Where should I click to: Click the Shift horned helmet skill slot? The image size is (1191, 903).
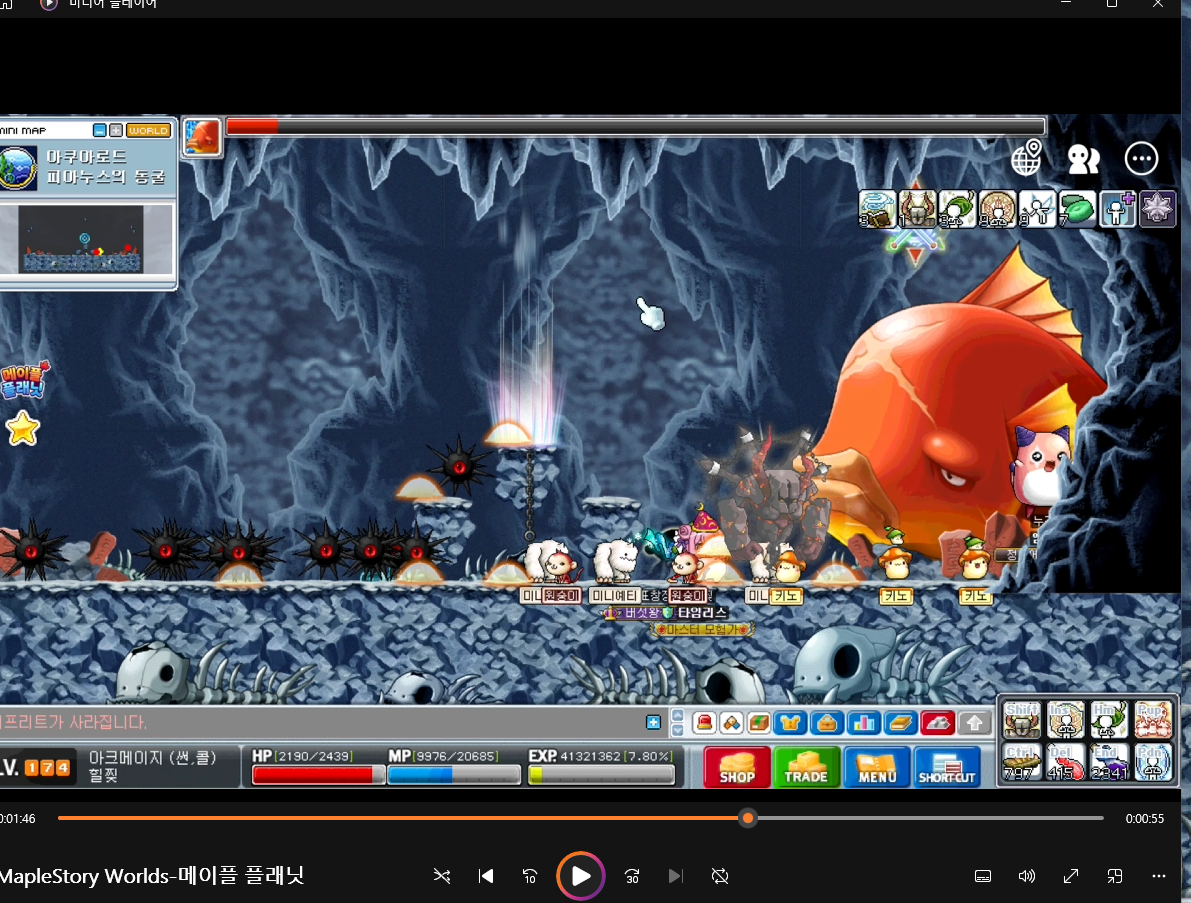coord(1022,719)
